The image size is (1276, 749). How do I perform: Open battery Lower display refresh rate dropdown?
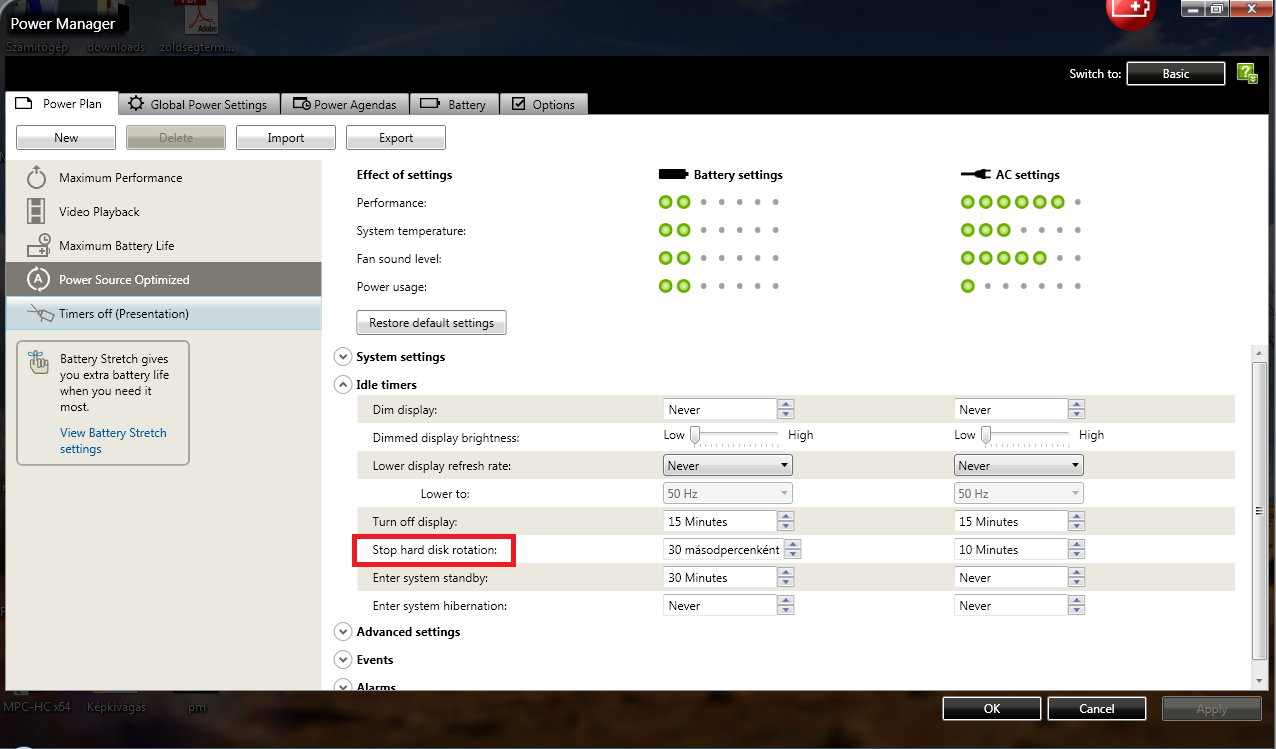coord(728,466)
